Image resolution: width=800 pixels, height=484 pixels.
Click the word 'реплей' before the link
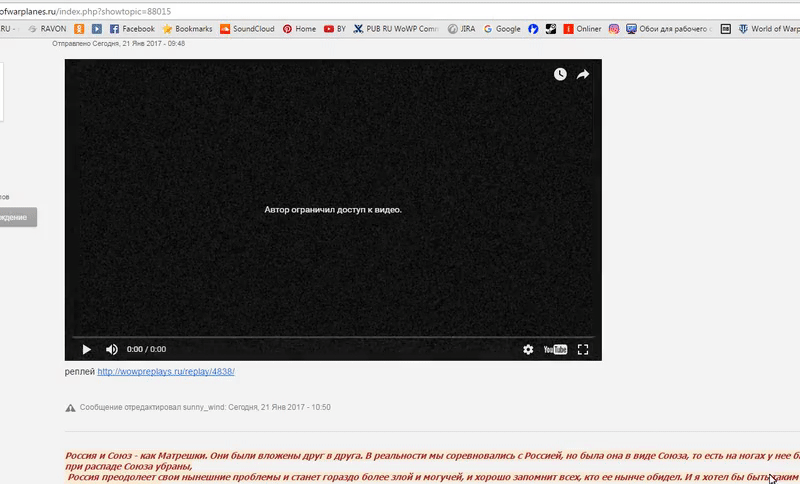coord(80,372)
